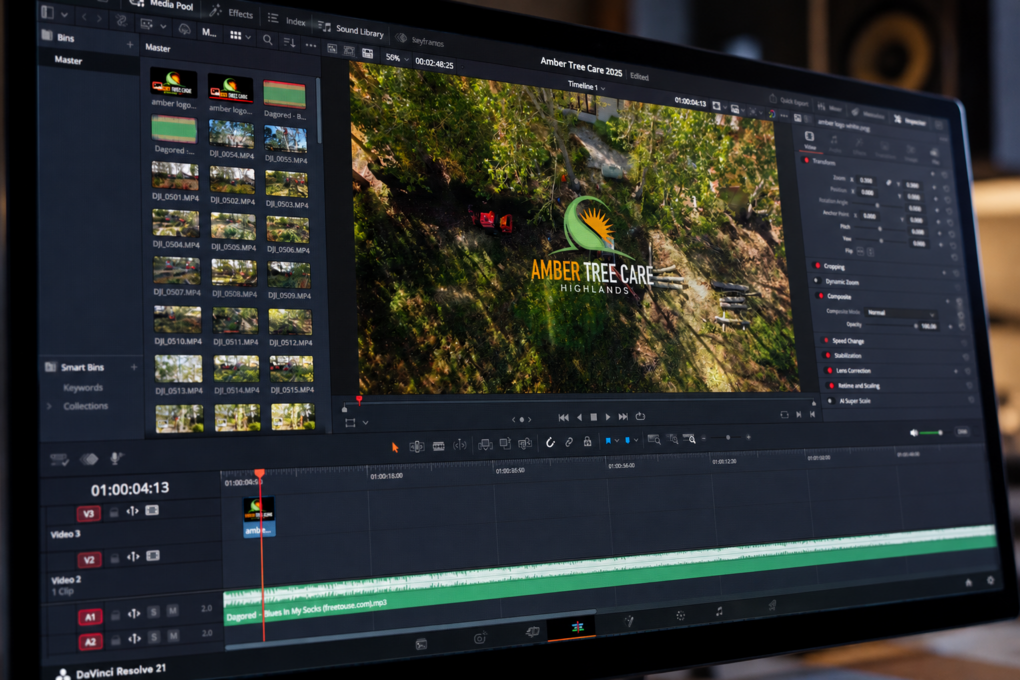Choose the Blade Edit razor tool
This screenshot has height=680, width=1020.
(438, 446)
